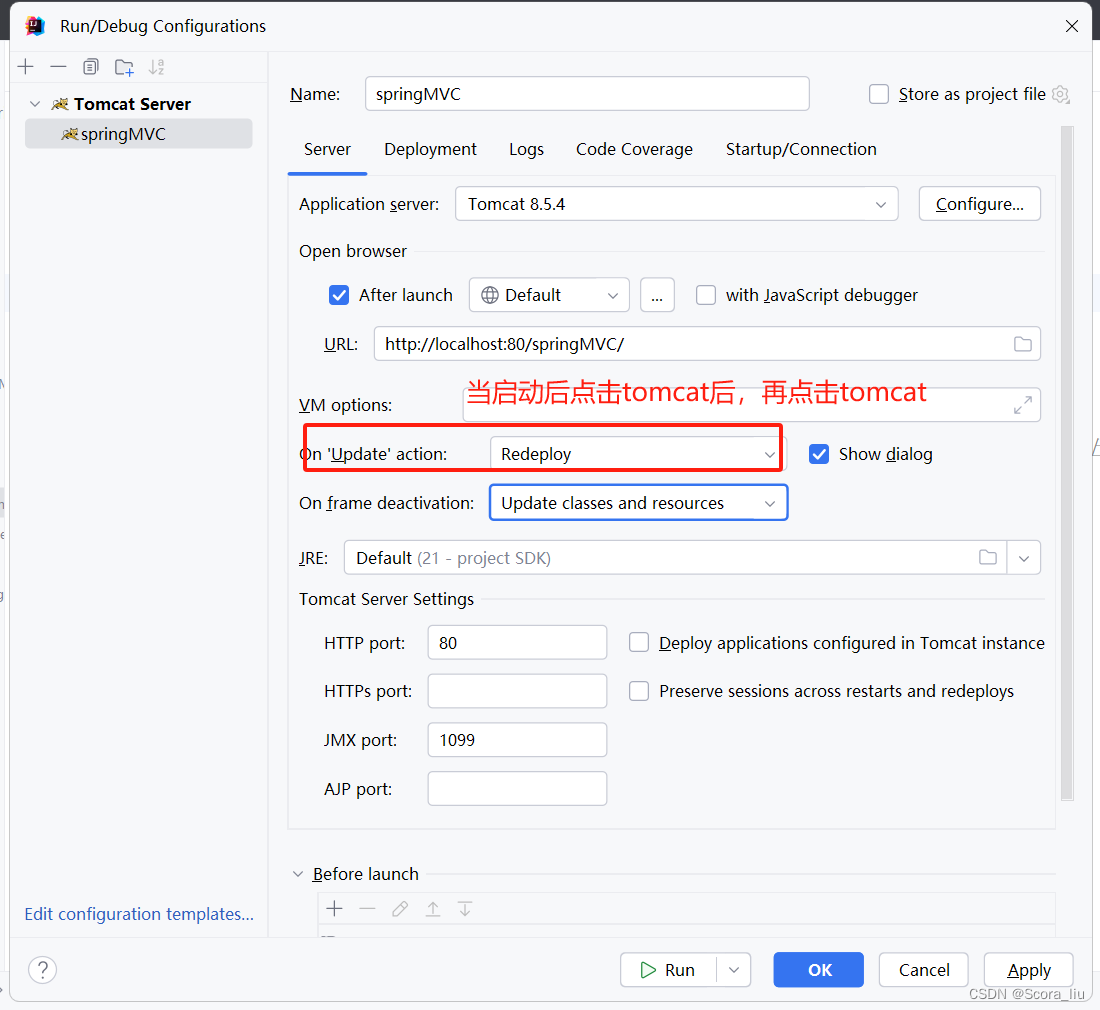1100x1010 pixels.
Task: Open the Default browser dropdown
Action: point(549,295)
